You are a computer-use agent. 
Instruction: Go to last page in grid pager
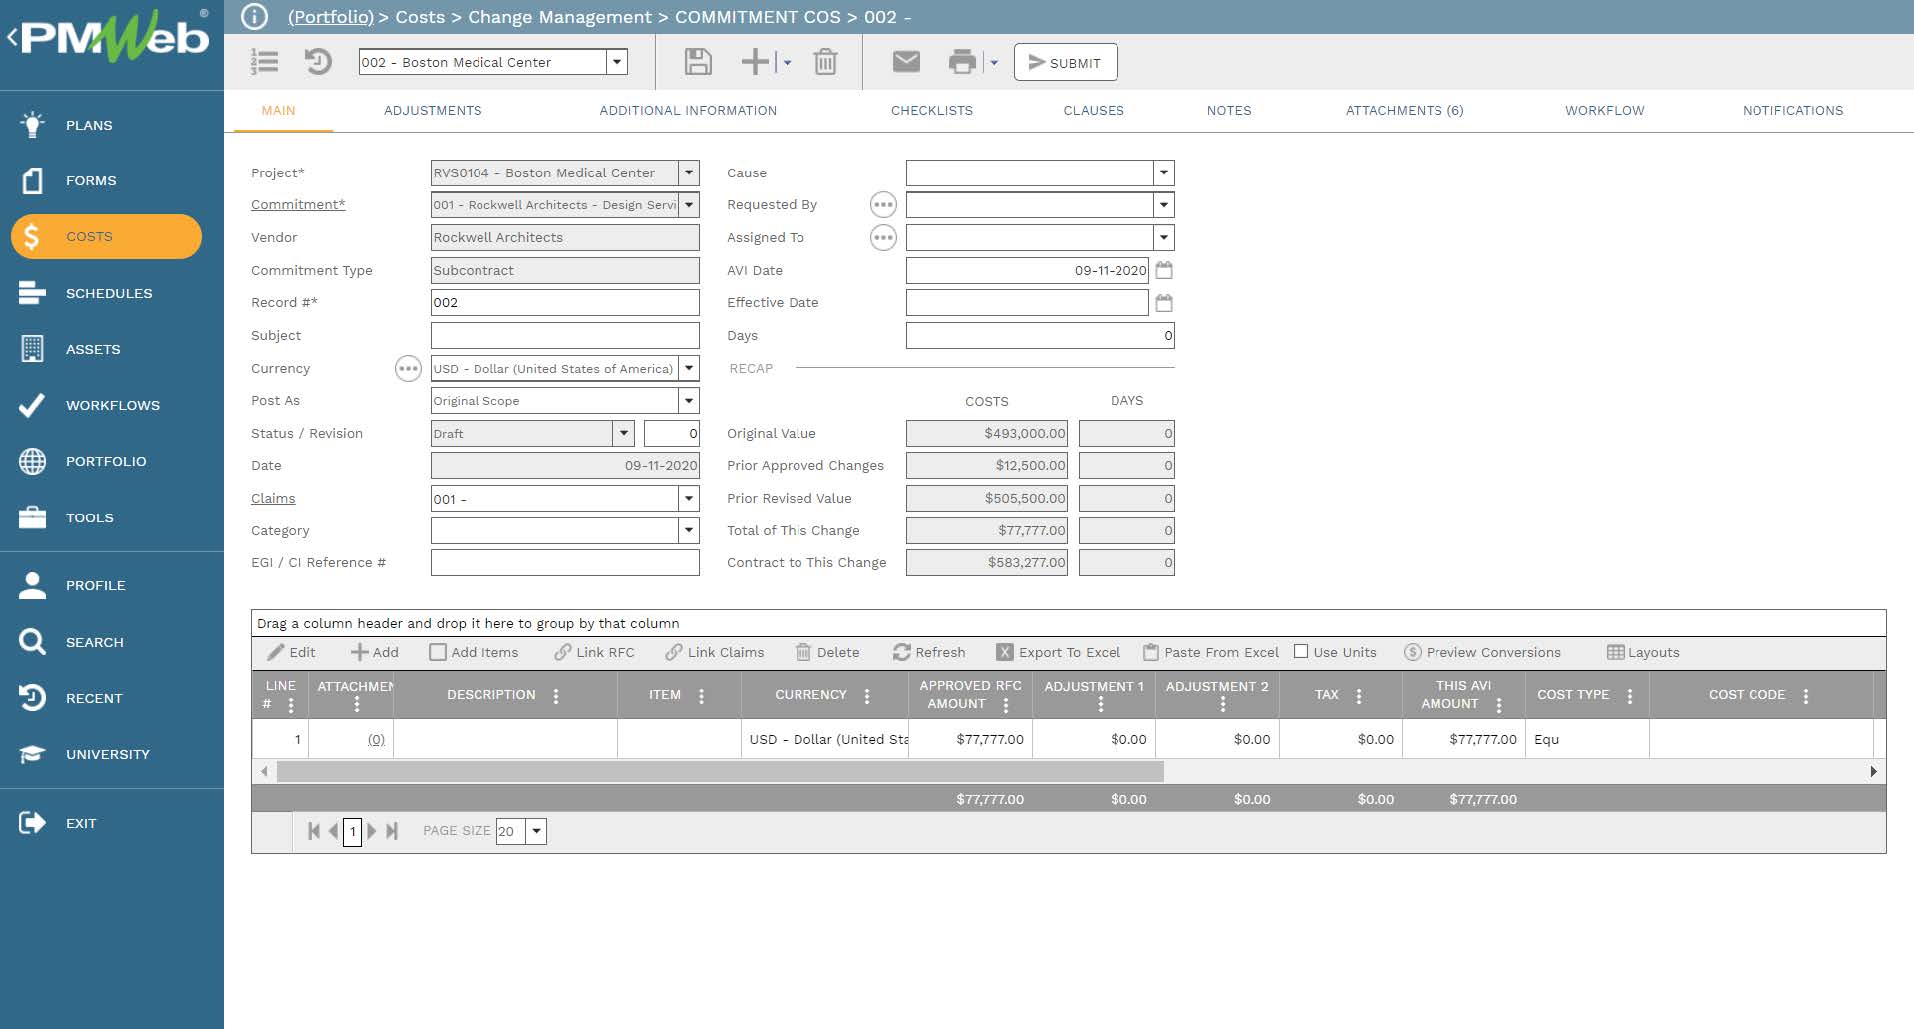(x=392, y=831)
